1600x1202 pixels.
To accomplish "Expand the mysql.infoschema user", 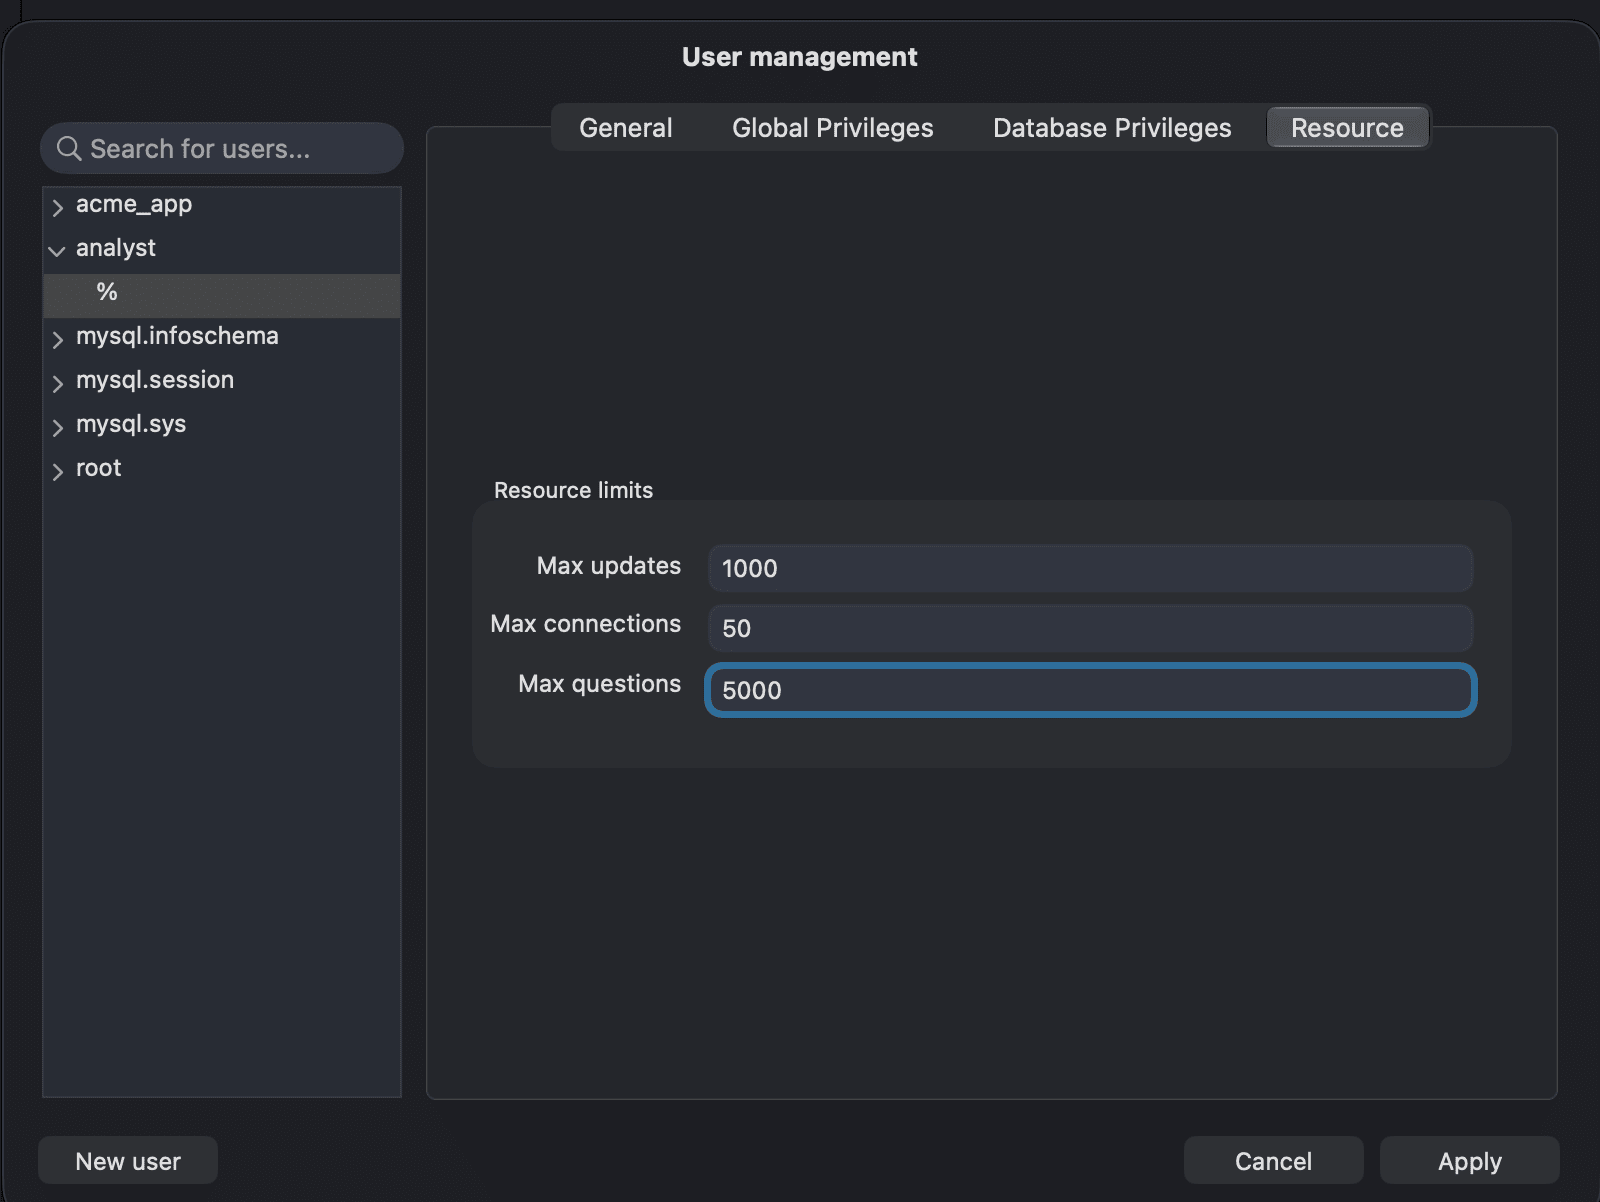I will coord(57,338).
